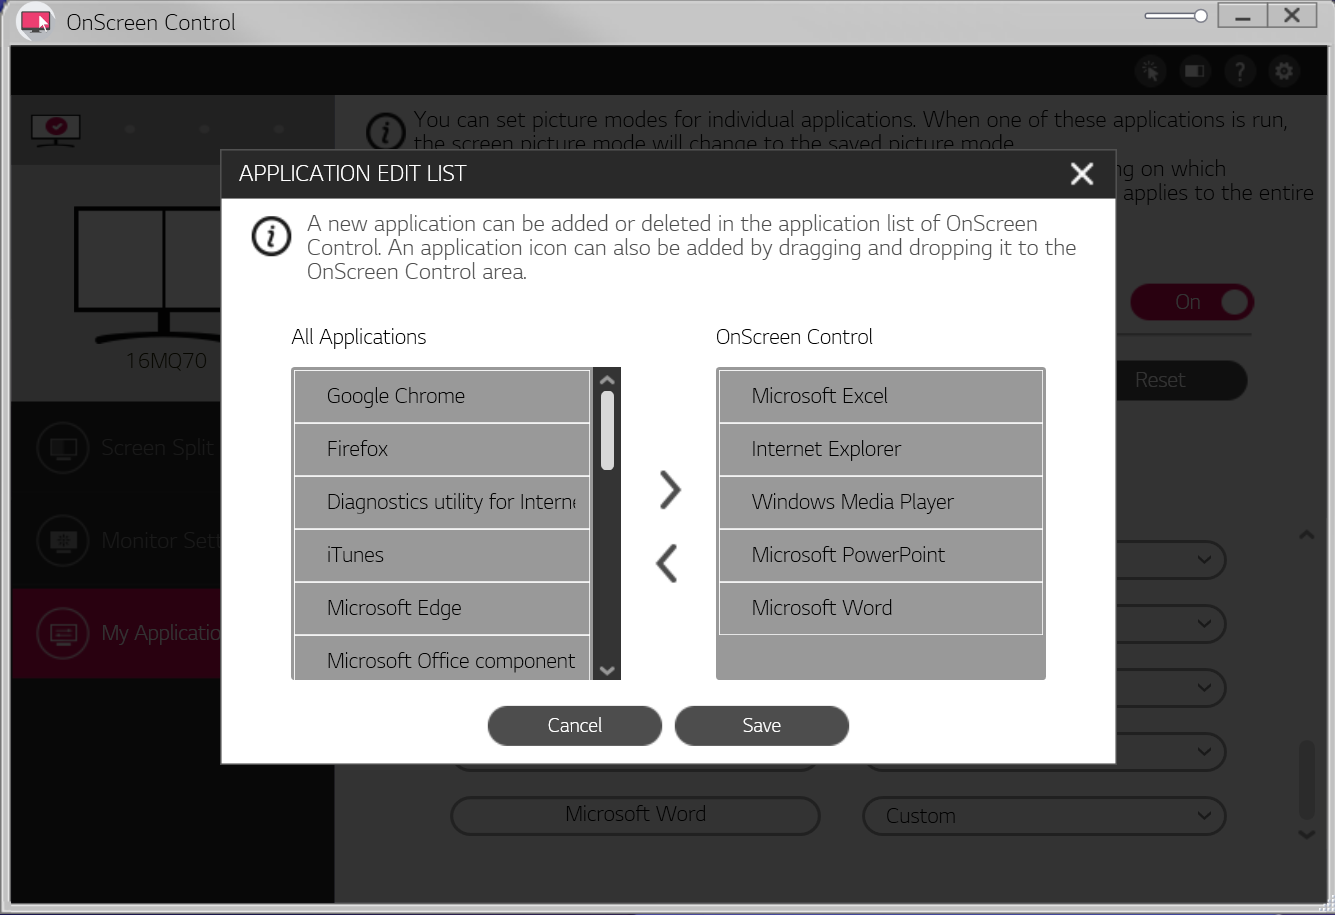Select the monitor checkmark icon tab
Viewport: 1335px width, 915px height.
point(55,129)
